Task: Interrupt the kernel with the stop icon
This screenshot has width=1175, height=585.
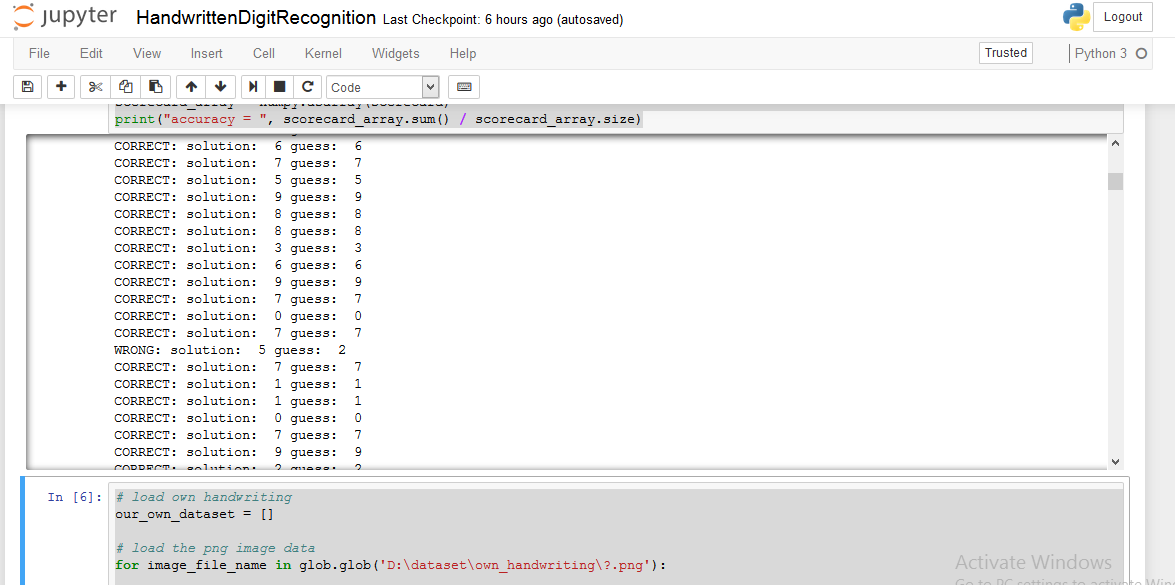Action: pos(281,86)
